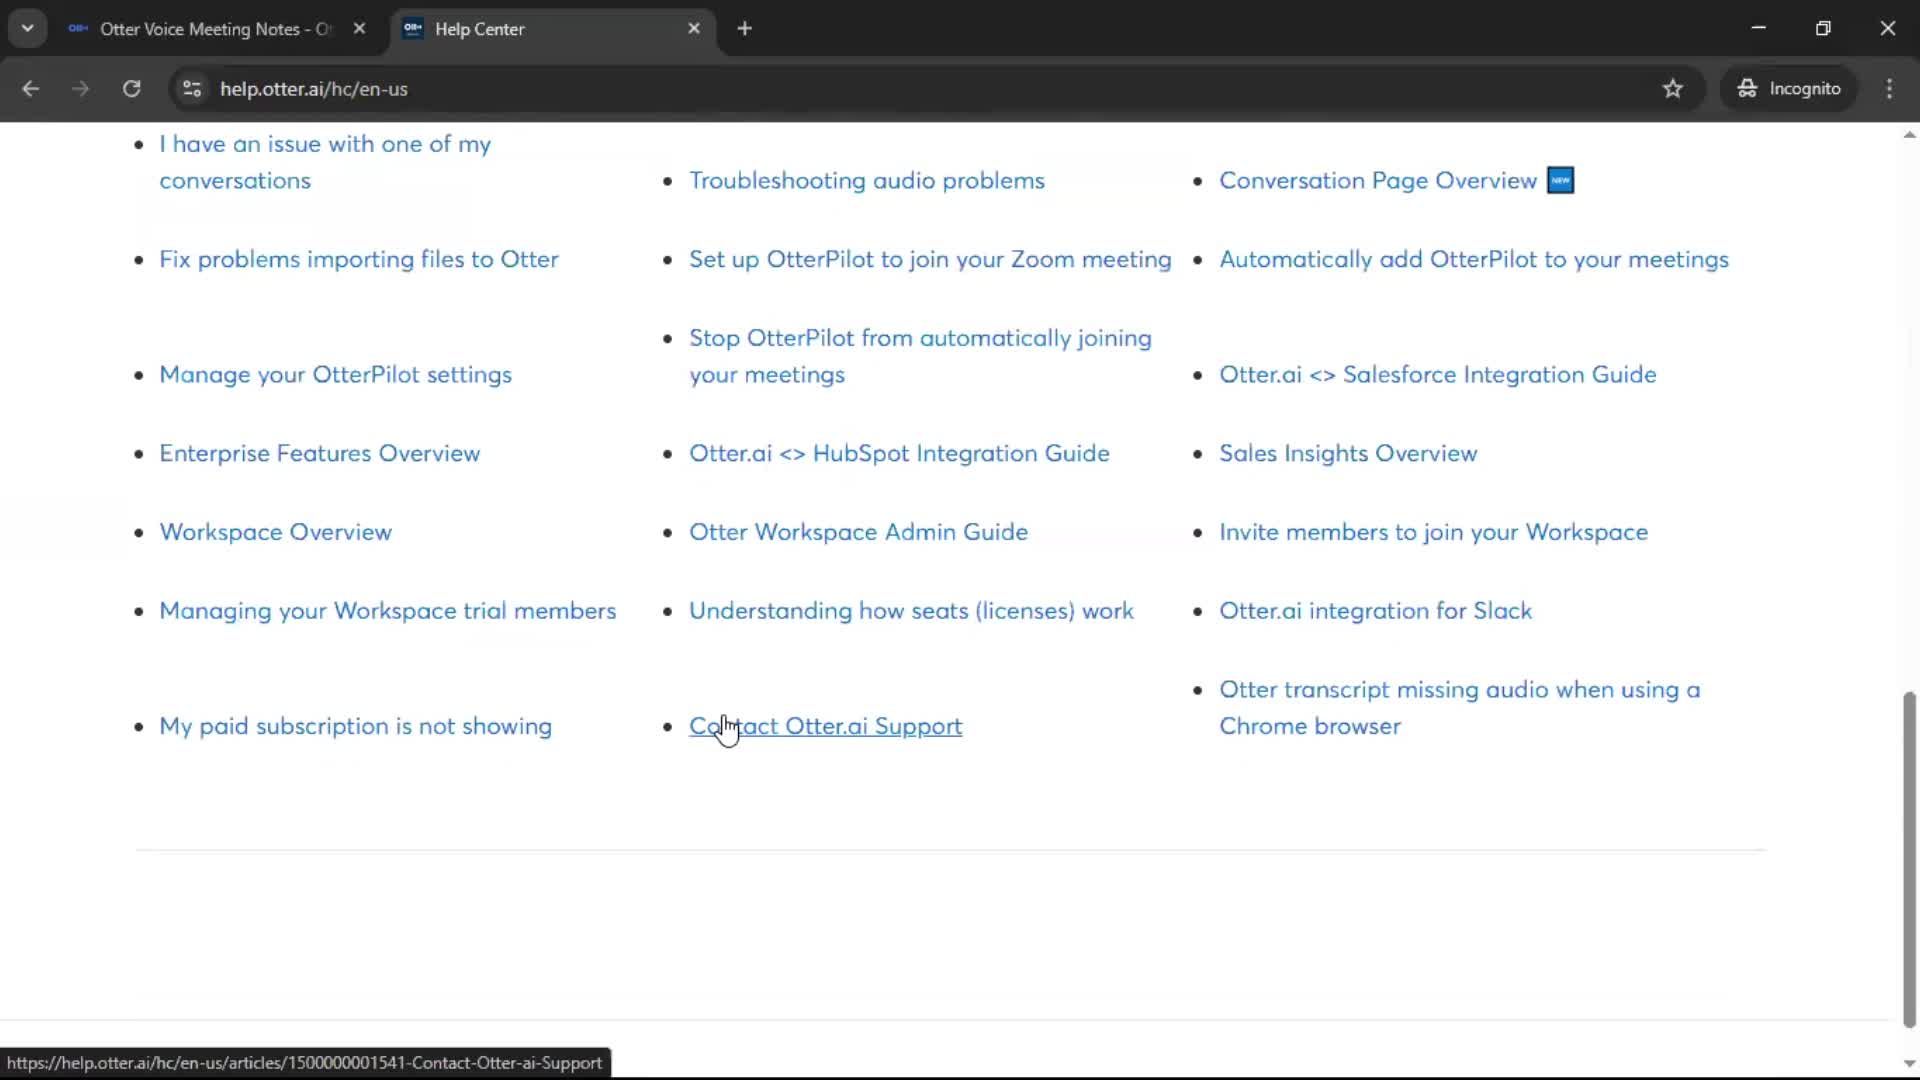This screenshot has width=1920, height=1080.
Task: Open site information icon in address bar
Action: tap(192, 89)
